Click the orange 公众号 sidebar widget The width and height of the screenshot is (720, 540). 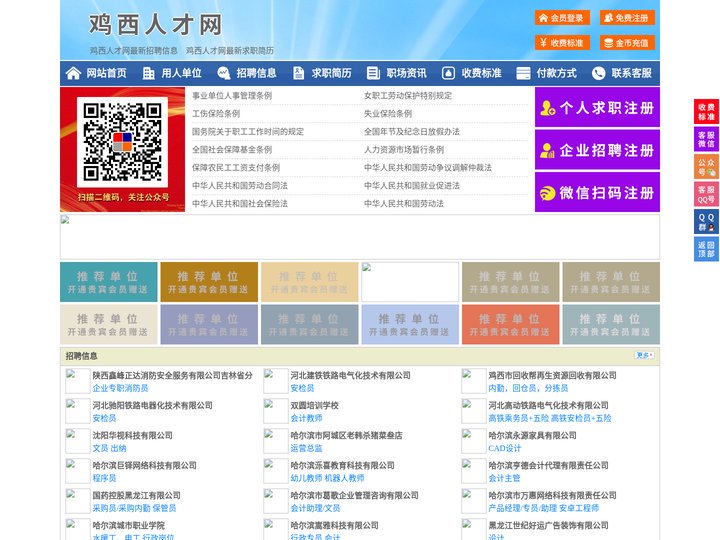(706, 167)
